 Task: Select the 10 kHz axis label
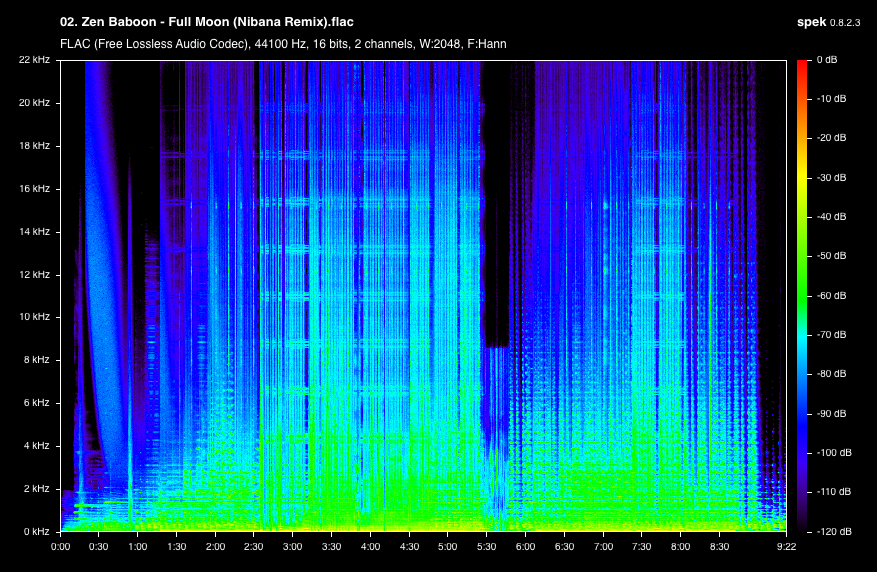click(x=34, y=316)
